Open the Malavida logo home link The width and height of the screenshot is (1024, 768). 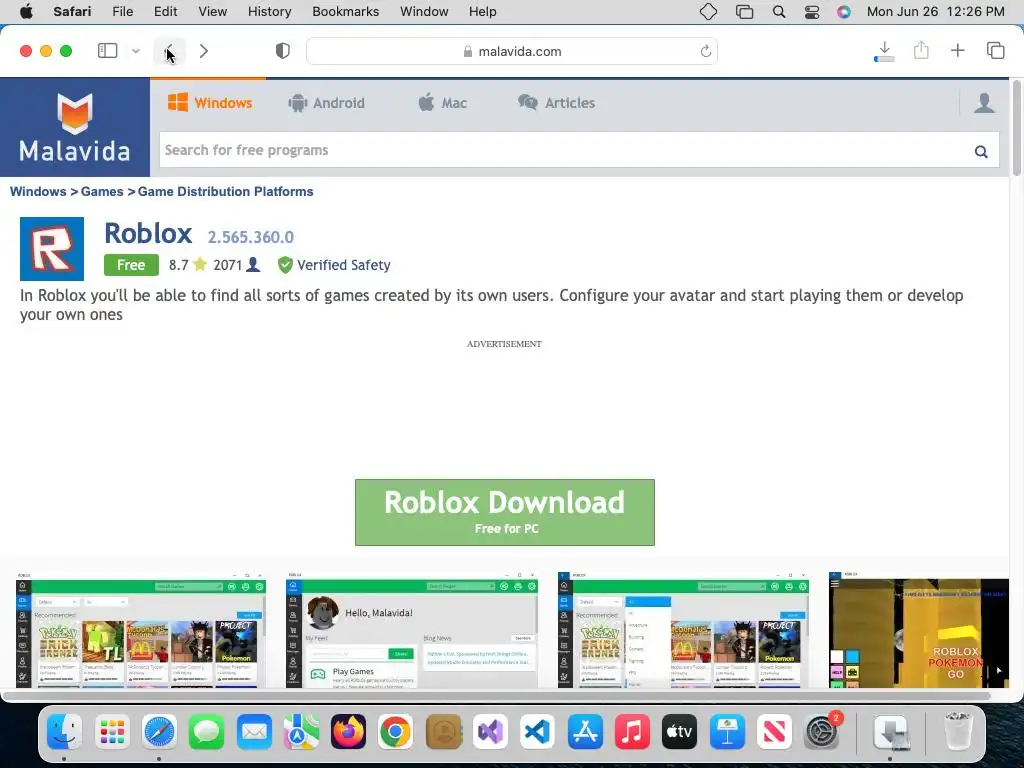[74, 127]
